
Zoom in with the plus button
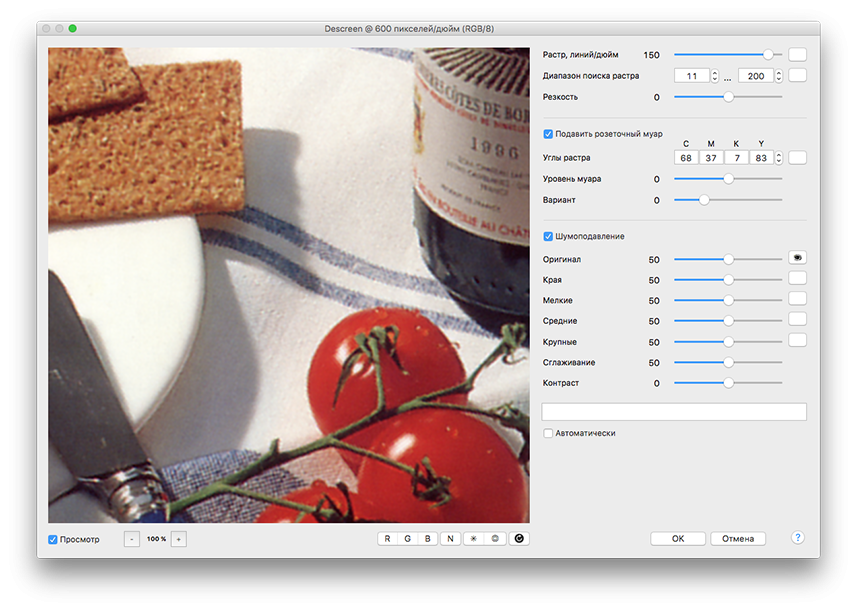pyautogui.click(x=178, y=539)
